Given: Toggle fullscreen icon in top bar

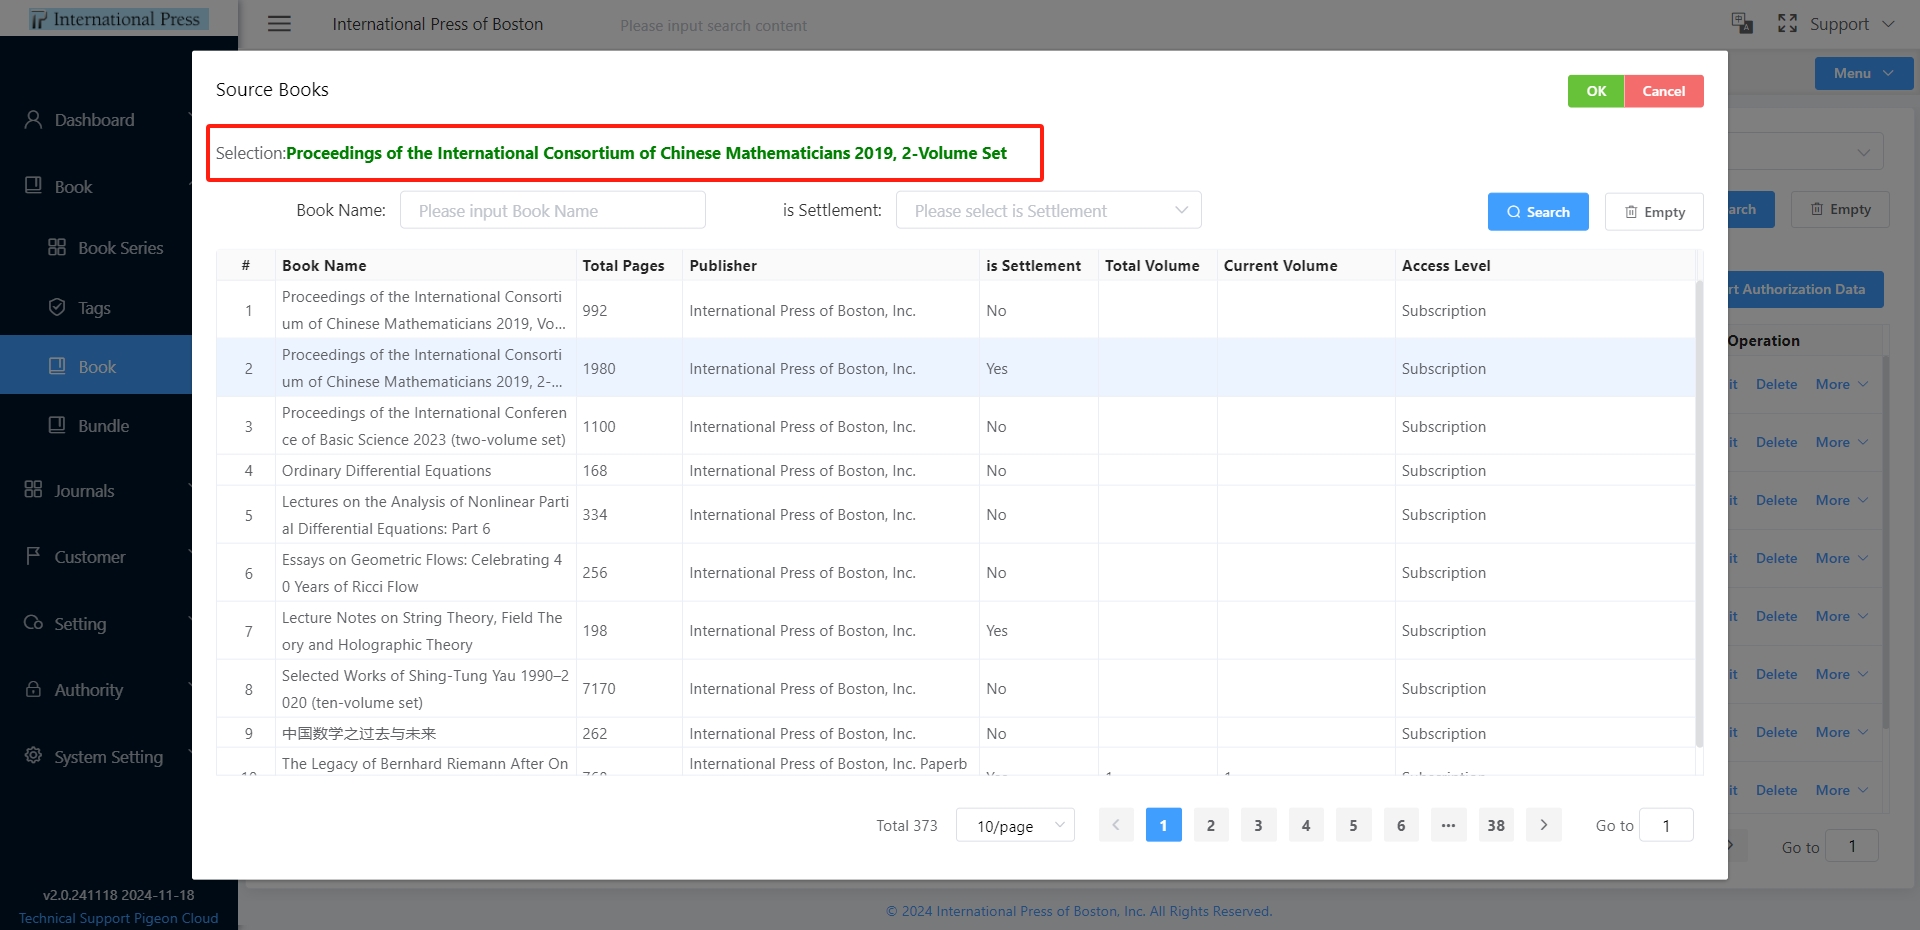Looking at the screenshot, I should coord(1787,24).
